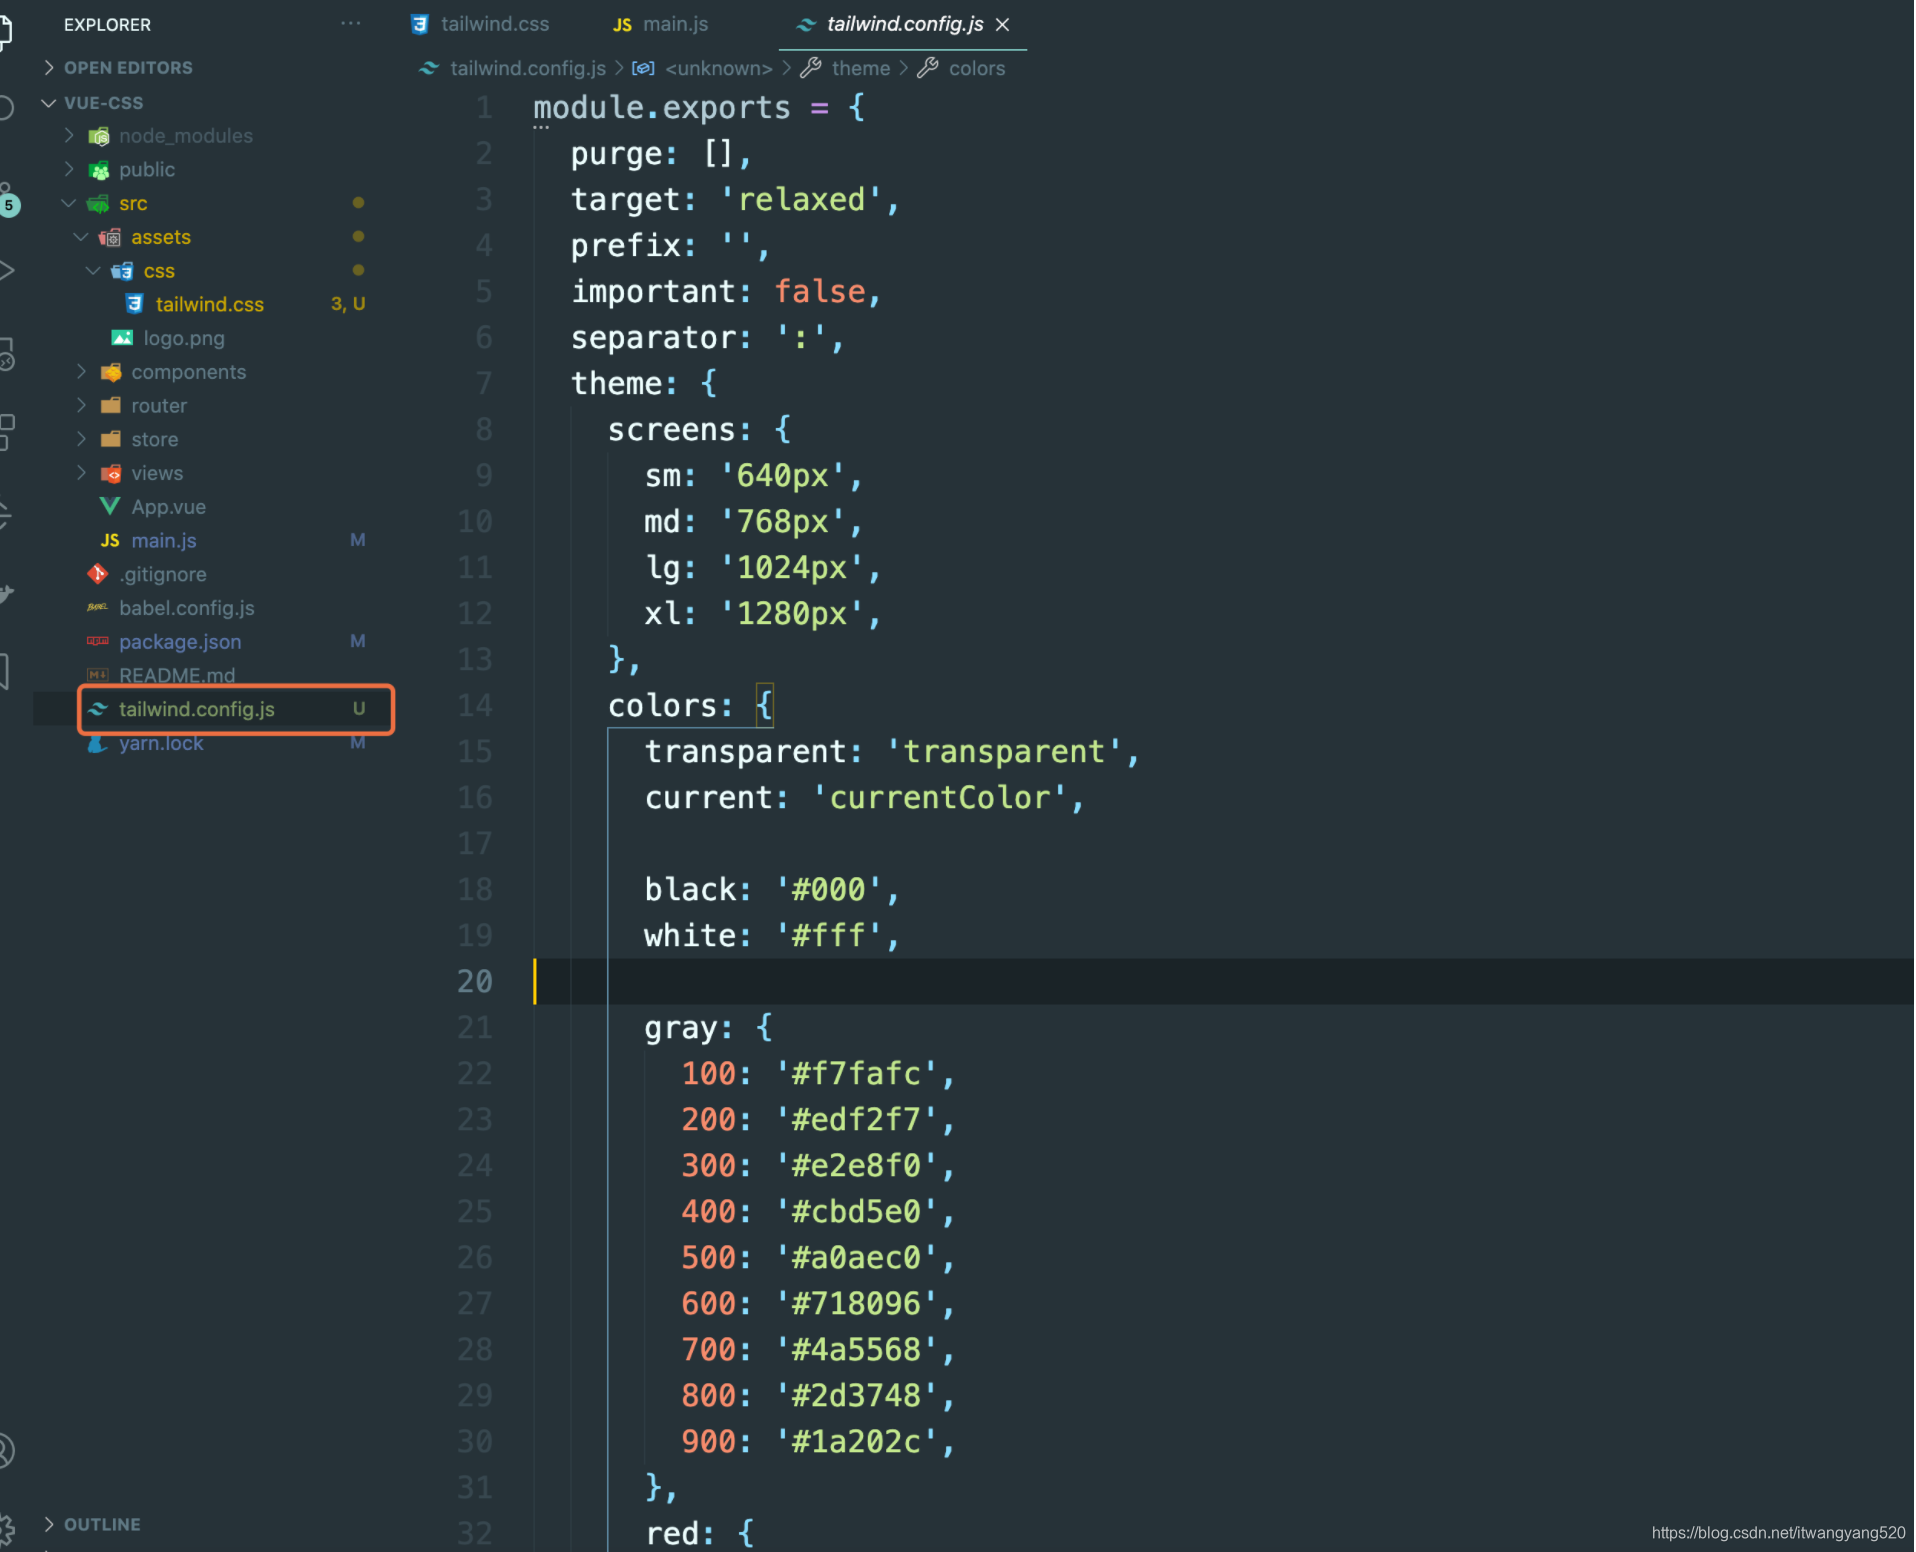Screen dimensions: 1916x1552
Task: Click the tailwind.css file icon in tree
Action: (x=134, y=304)
